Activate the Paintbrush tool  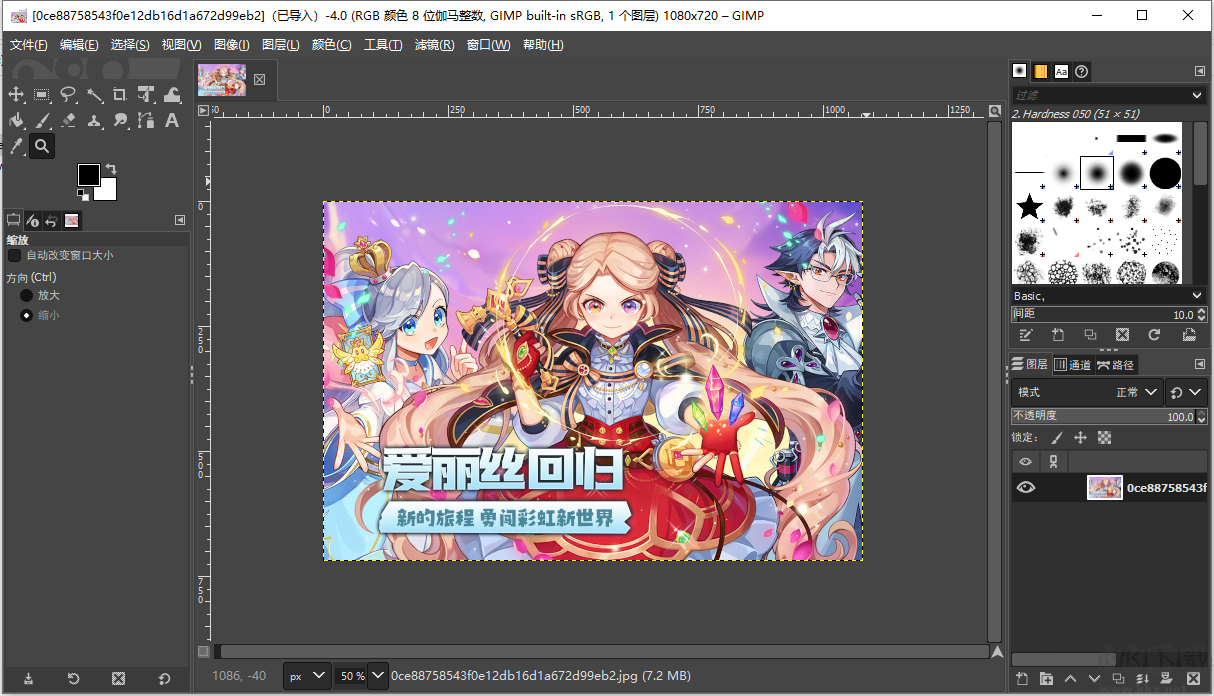point(41,120)
